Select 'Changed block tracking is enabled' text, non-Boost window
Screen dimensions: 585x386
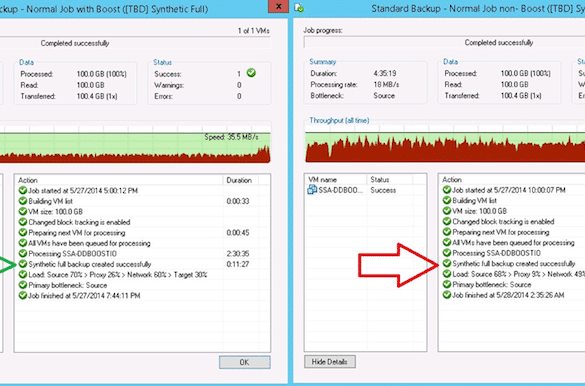[x=504, y=222]
